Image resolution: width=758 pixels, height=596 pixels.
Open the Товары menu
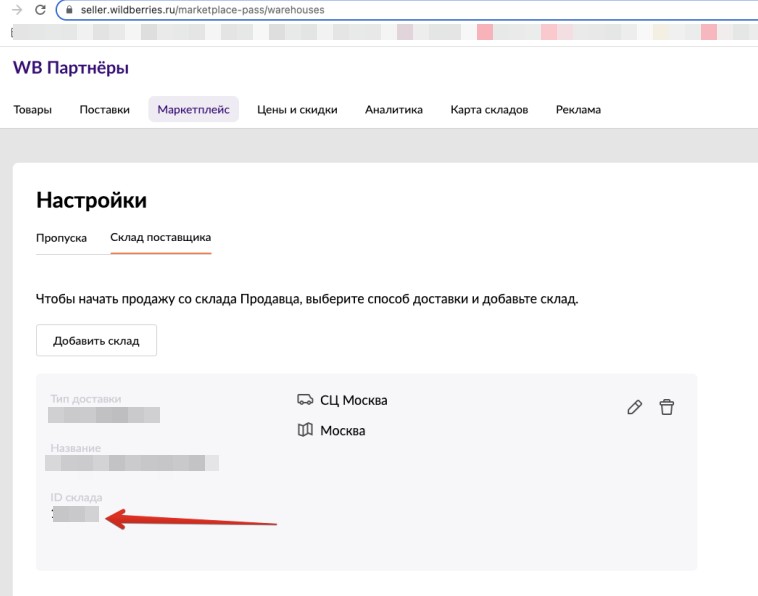(x=32, y=110)
